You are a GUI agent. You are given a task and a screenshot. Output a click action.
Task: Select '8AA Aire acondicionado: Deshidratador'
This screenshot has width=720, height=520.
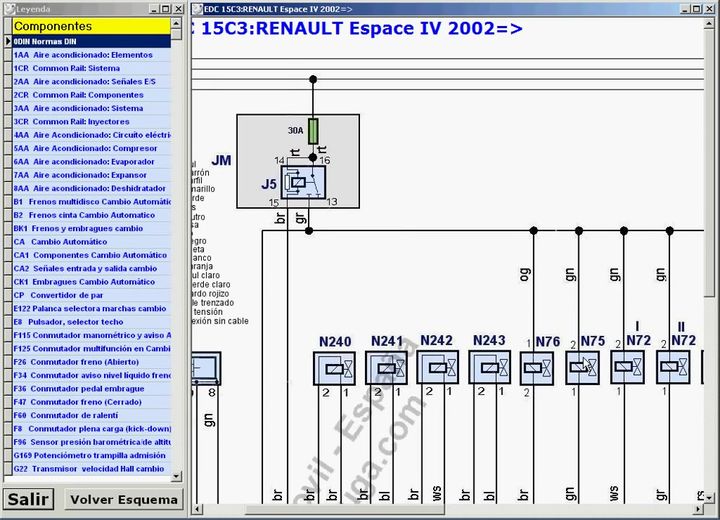click(91, 188)
